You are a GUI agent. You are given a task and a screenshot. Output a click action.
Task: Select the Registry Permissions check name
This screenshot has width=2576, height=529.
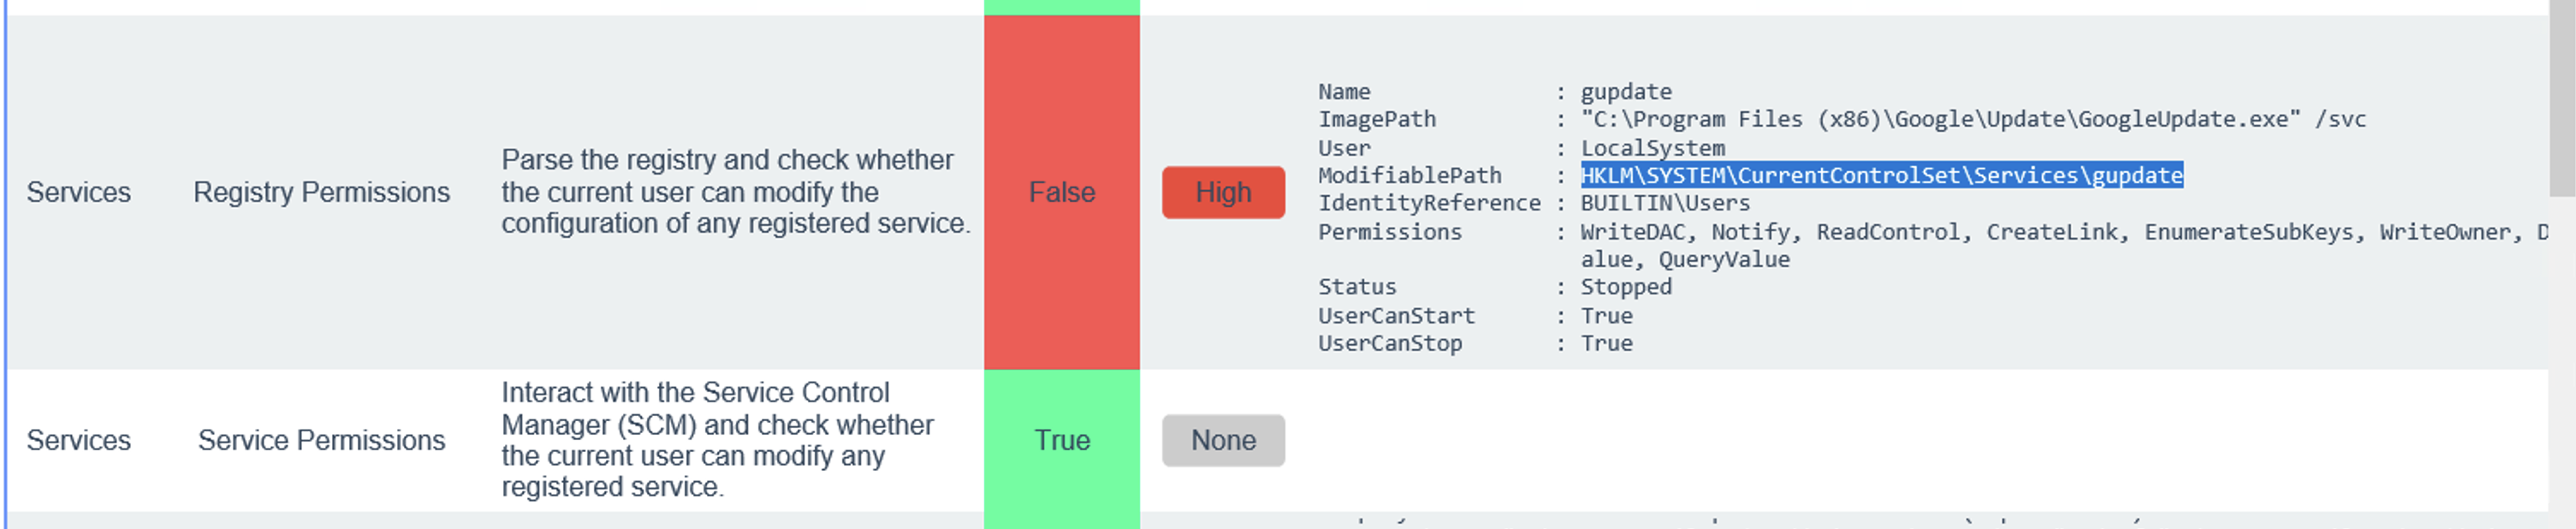click(321, 192)
